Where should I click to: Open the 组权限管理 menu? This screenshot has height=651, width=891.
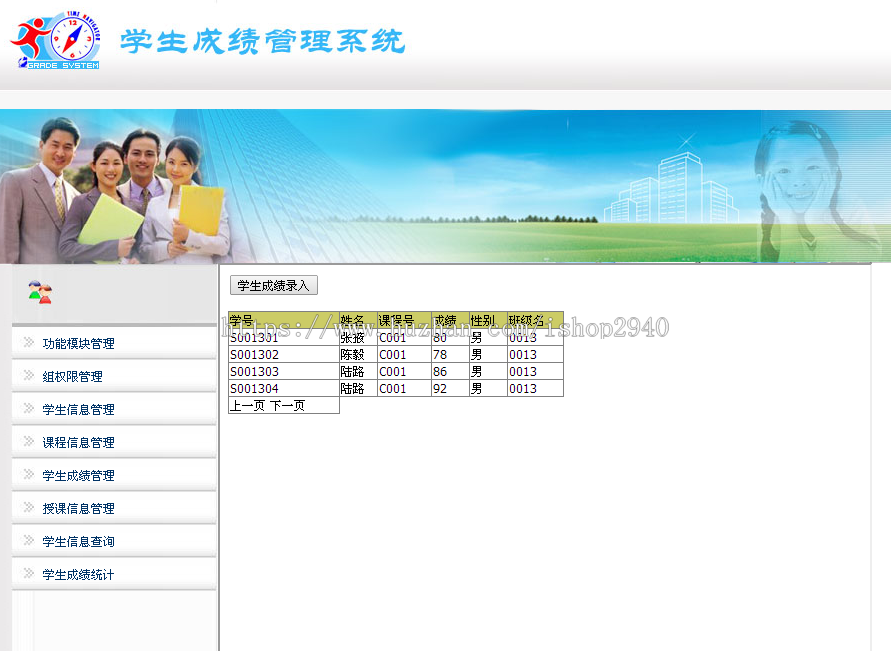click(x=72, y=377)
